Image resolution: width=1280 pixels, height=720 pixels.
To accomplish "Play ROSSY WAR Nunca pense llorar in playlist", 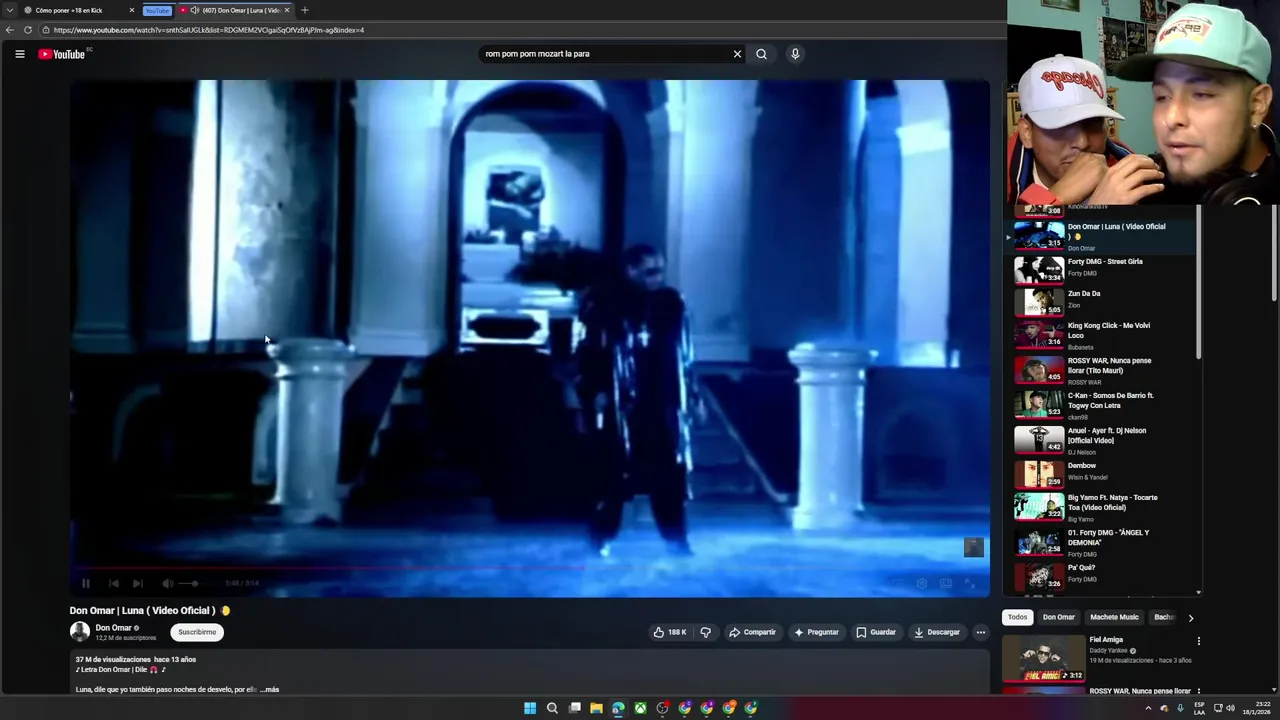I will click(1100, 370).
